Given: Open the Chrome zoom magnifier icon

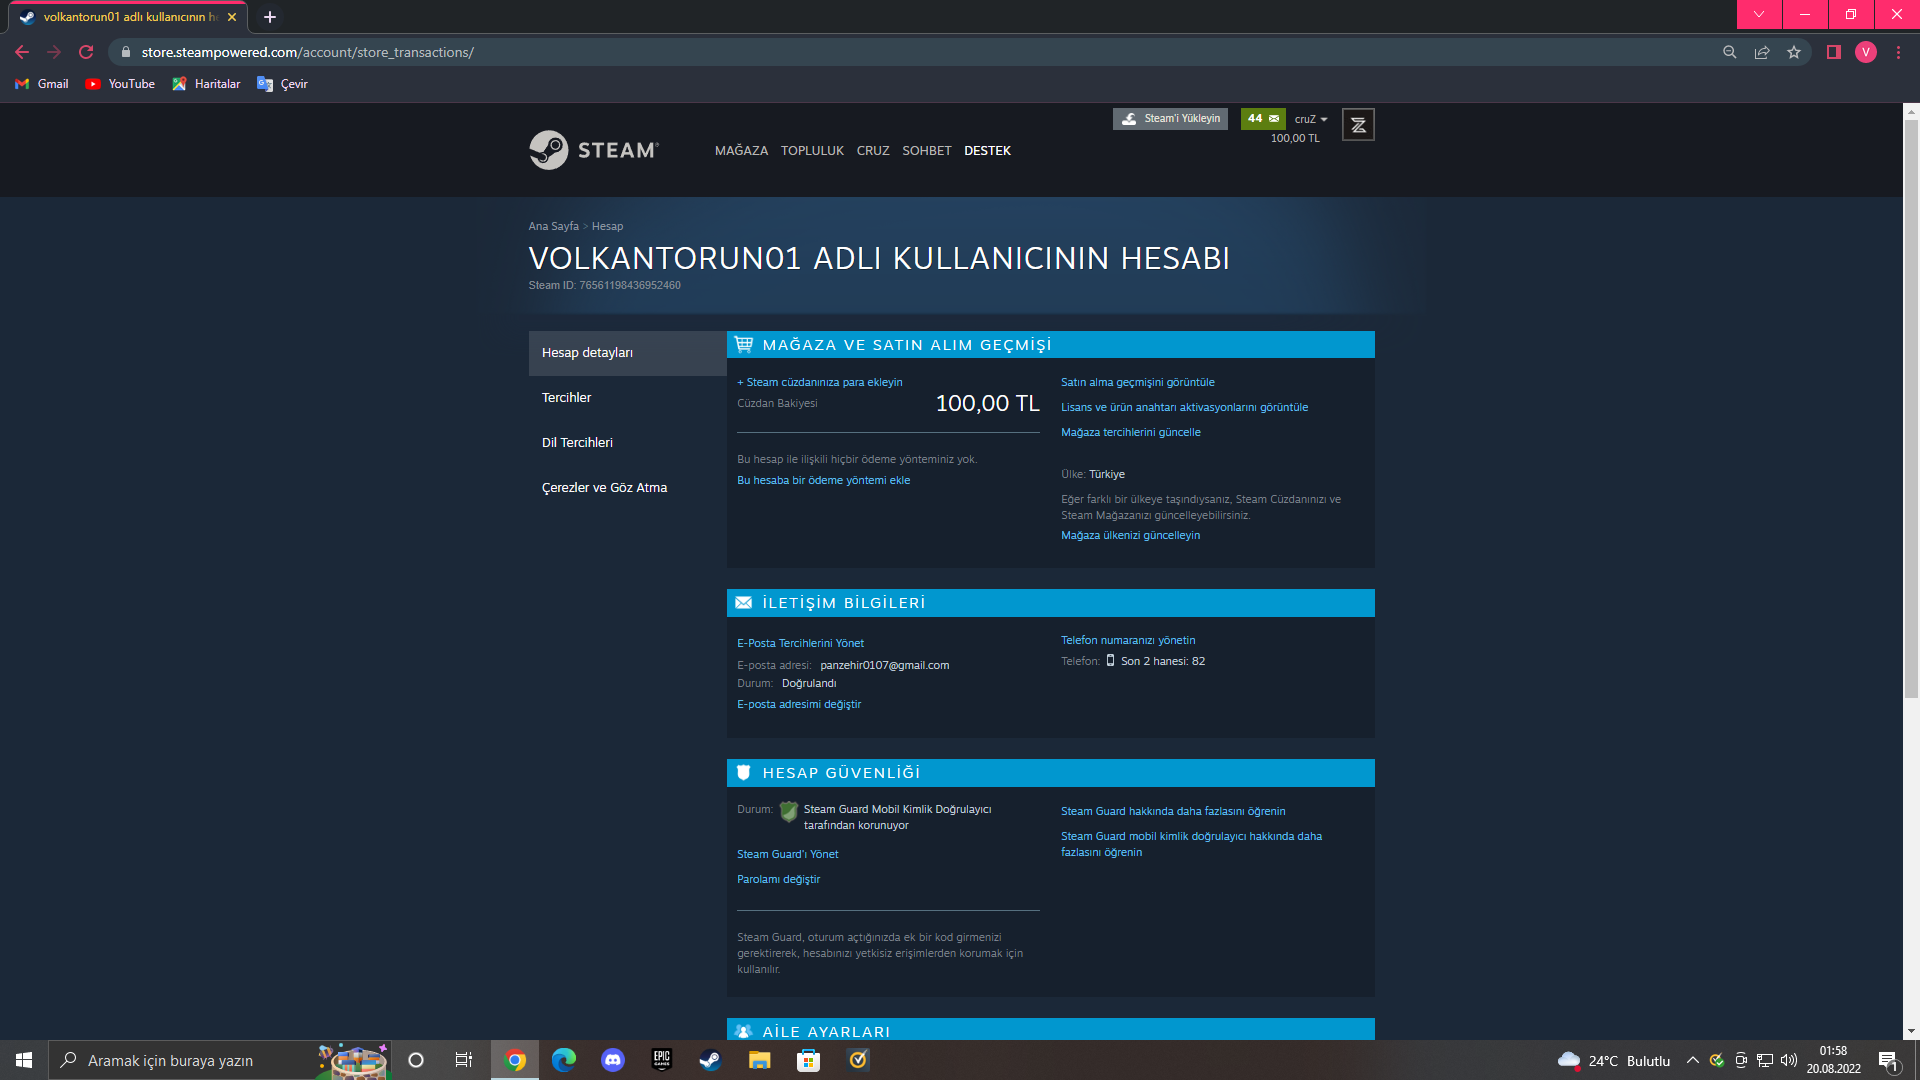Looking at the screenshot, I should (1730, 52).
